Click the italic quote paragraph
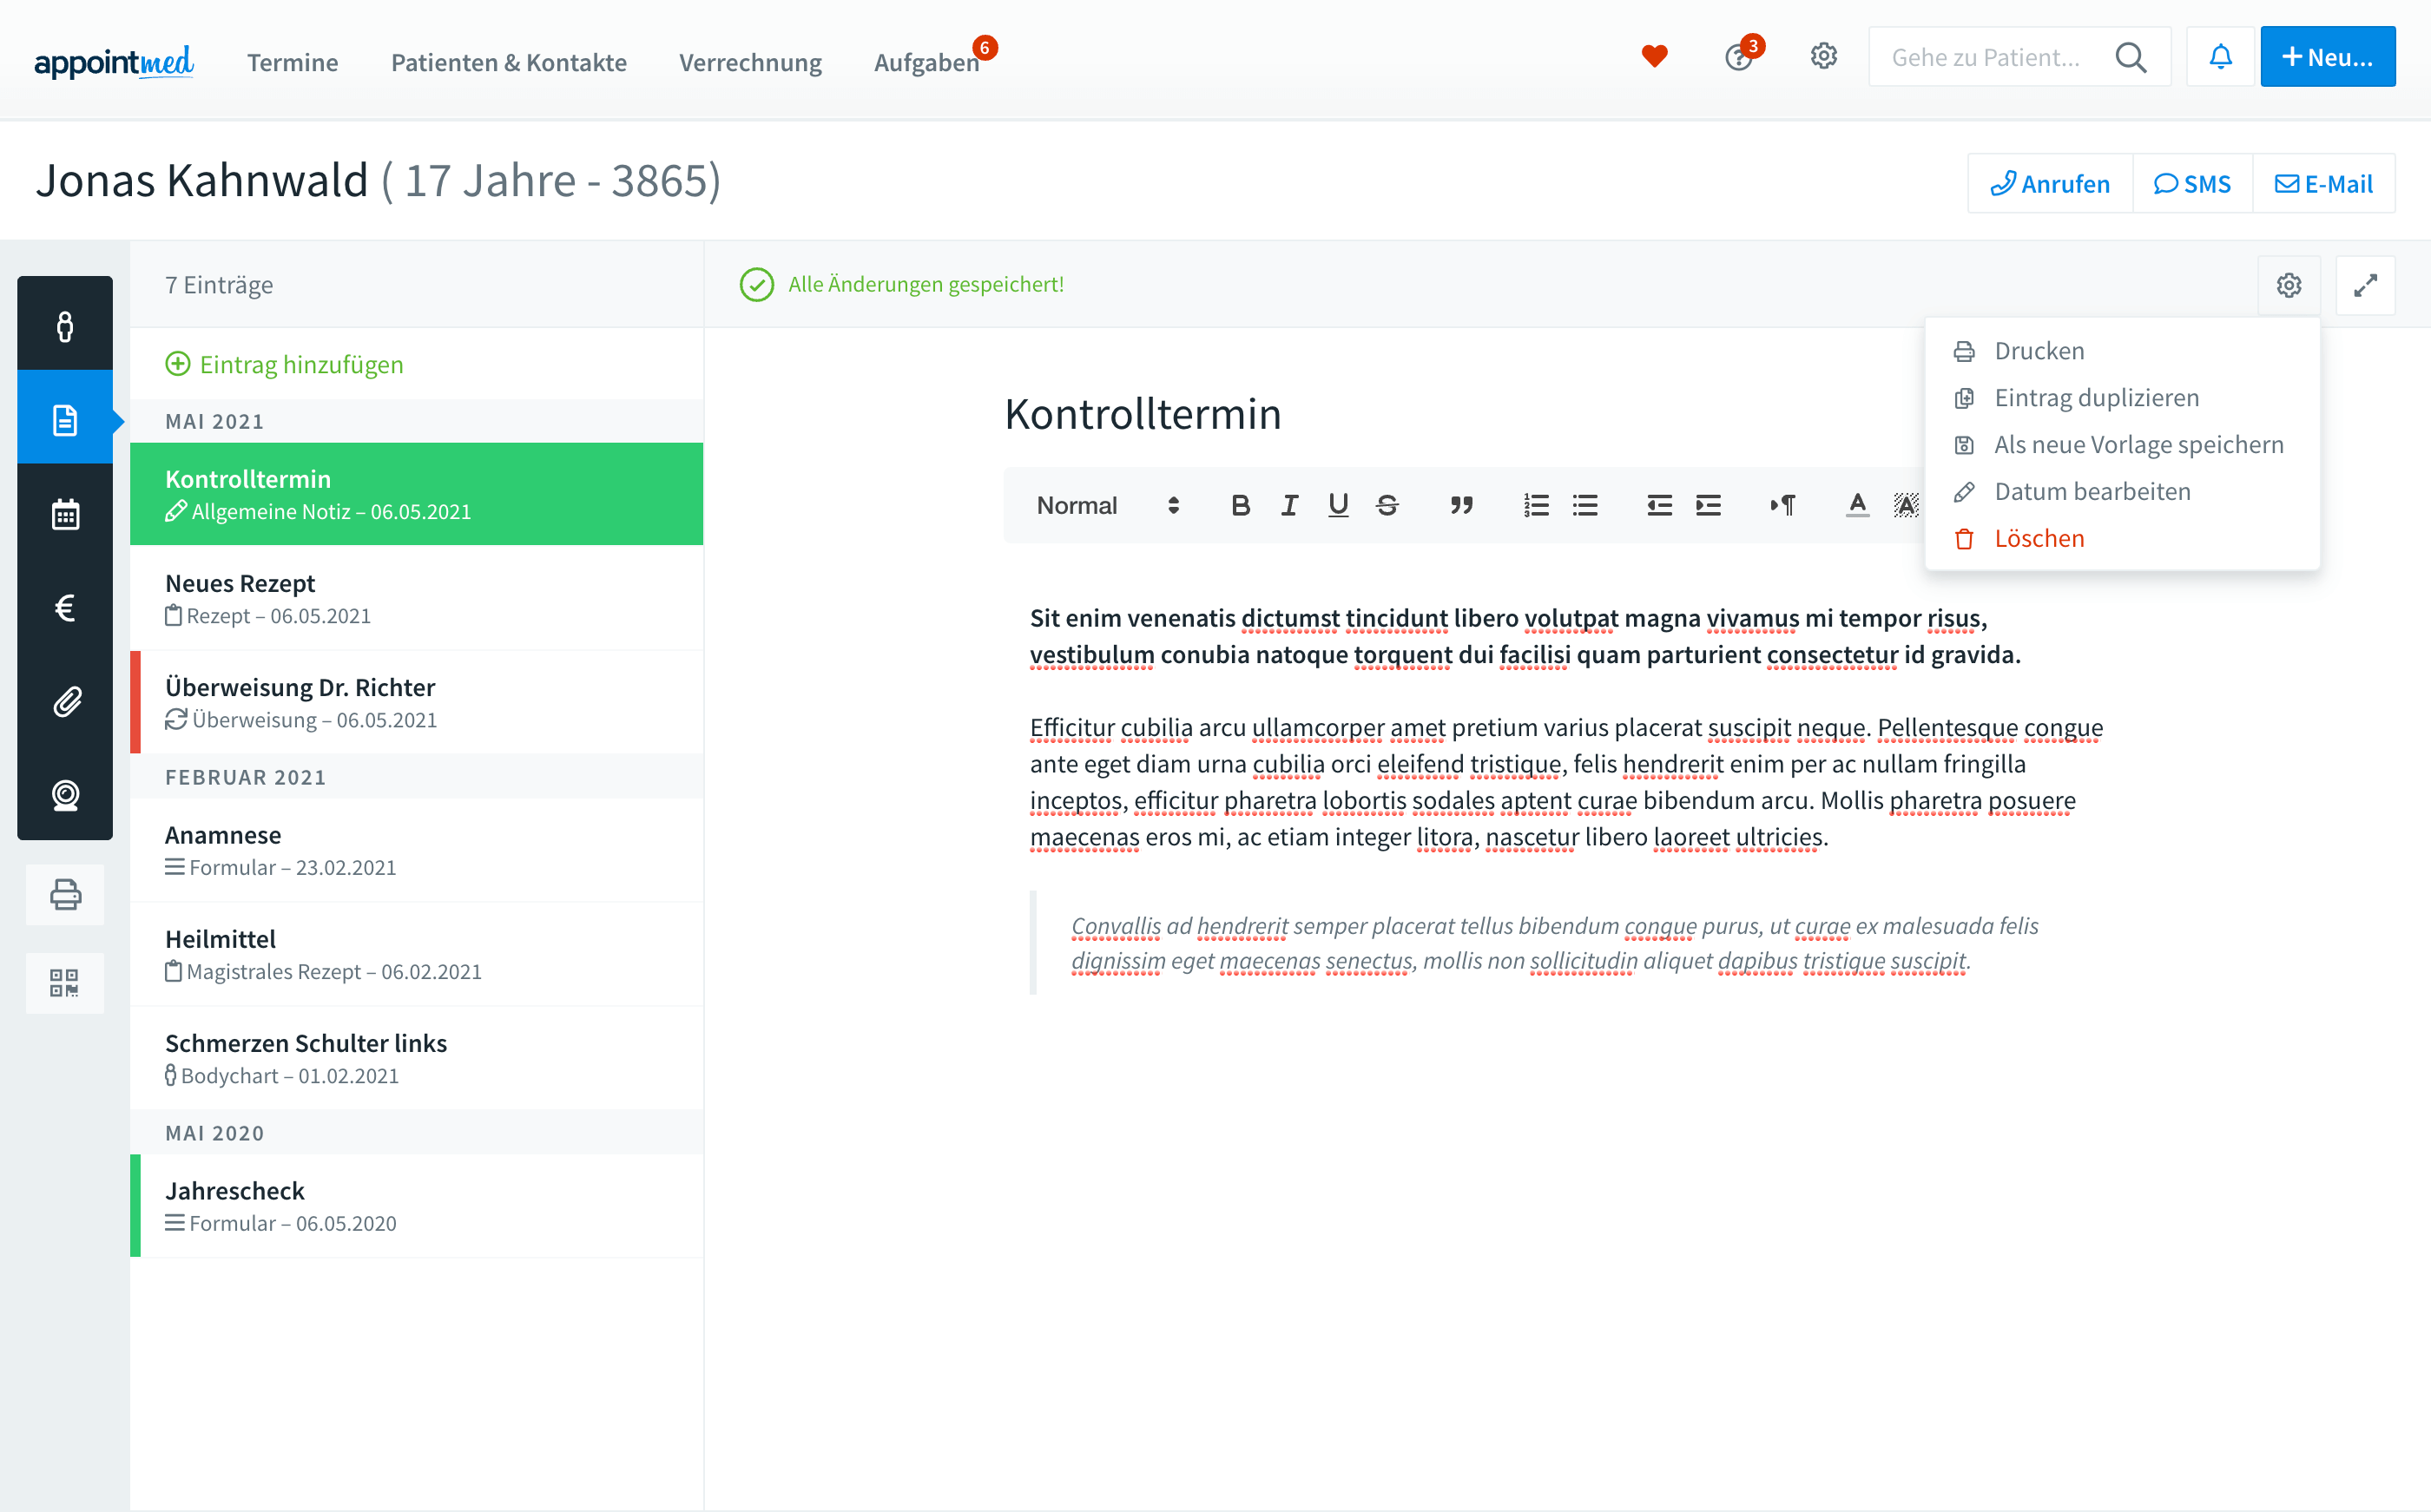The image size is (2431, 1512). point(1555,943)
